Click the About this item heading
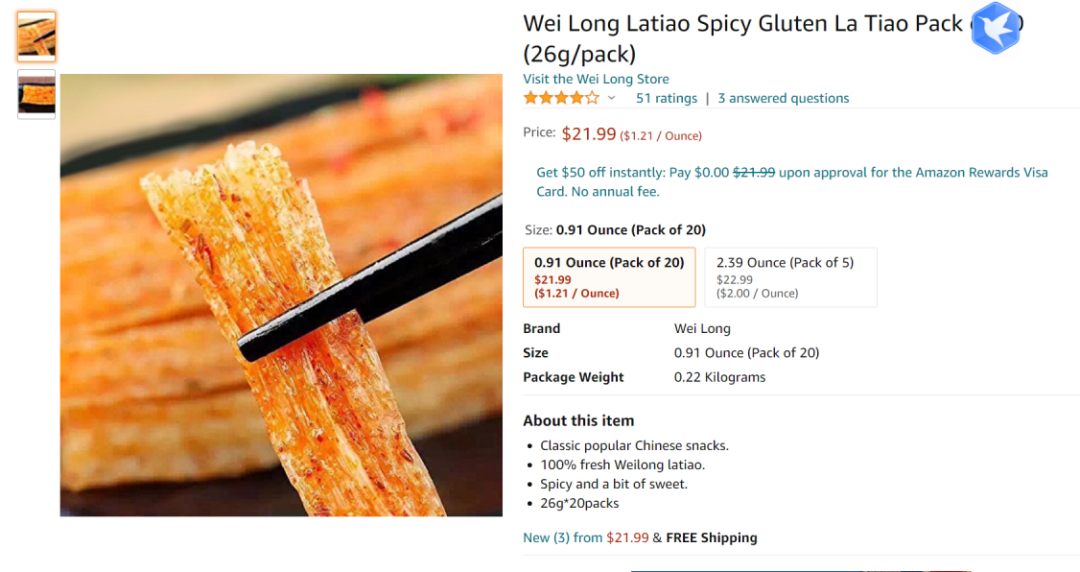 pos(578,421)
